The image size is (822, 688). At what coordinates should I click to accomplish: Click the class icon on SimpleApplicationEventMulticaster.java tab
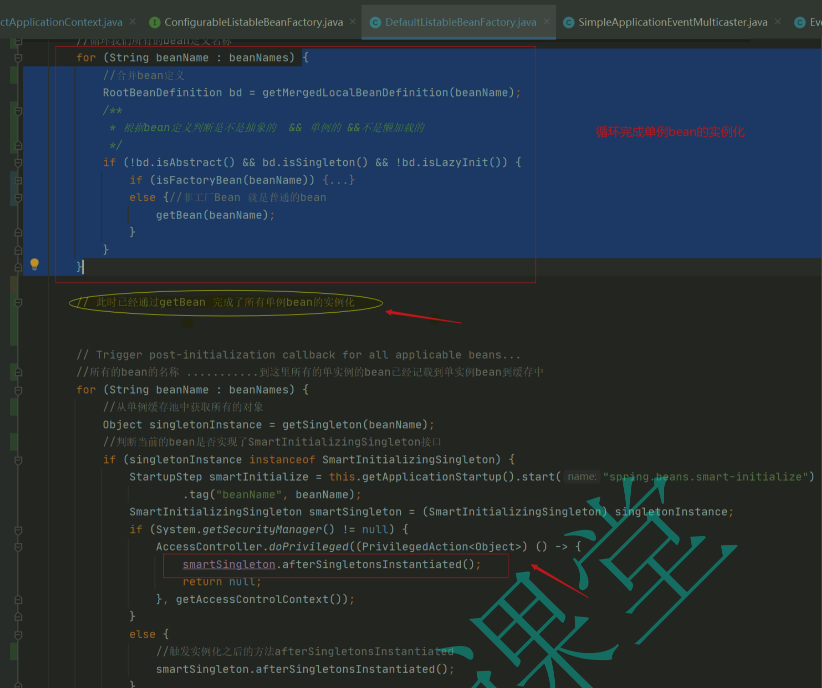(569, 23)
